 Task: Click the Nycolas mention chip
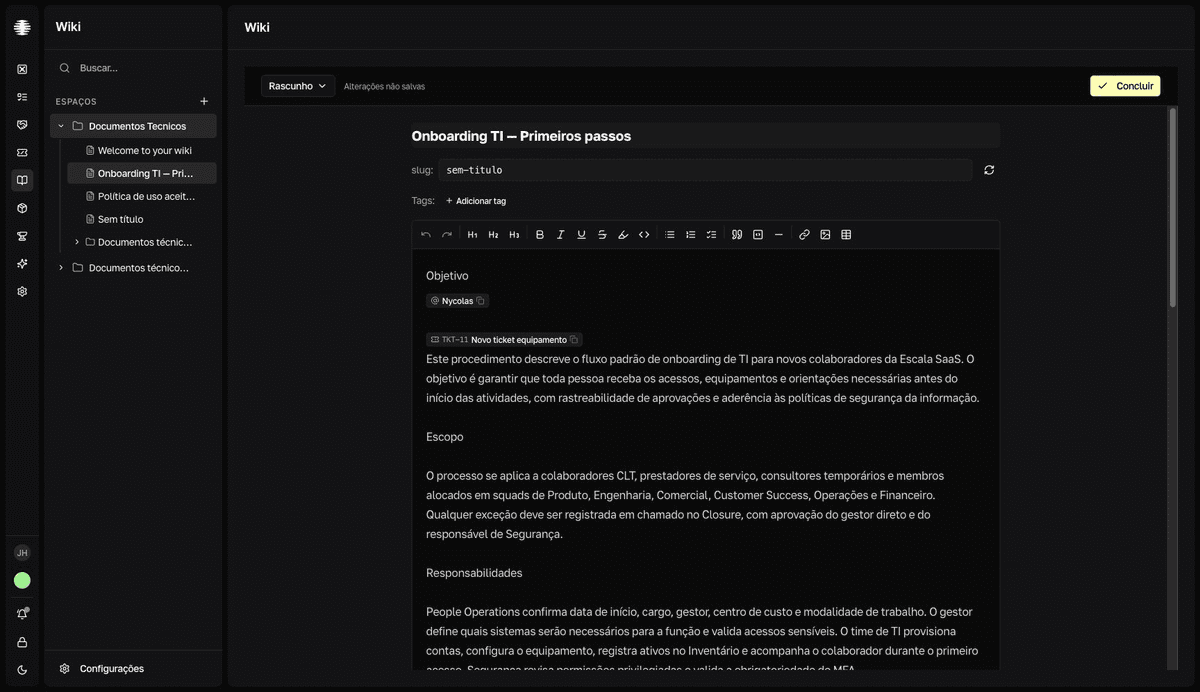click(x=457, y=301)
